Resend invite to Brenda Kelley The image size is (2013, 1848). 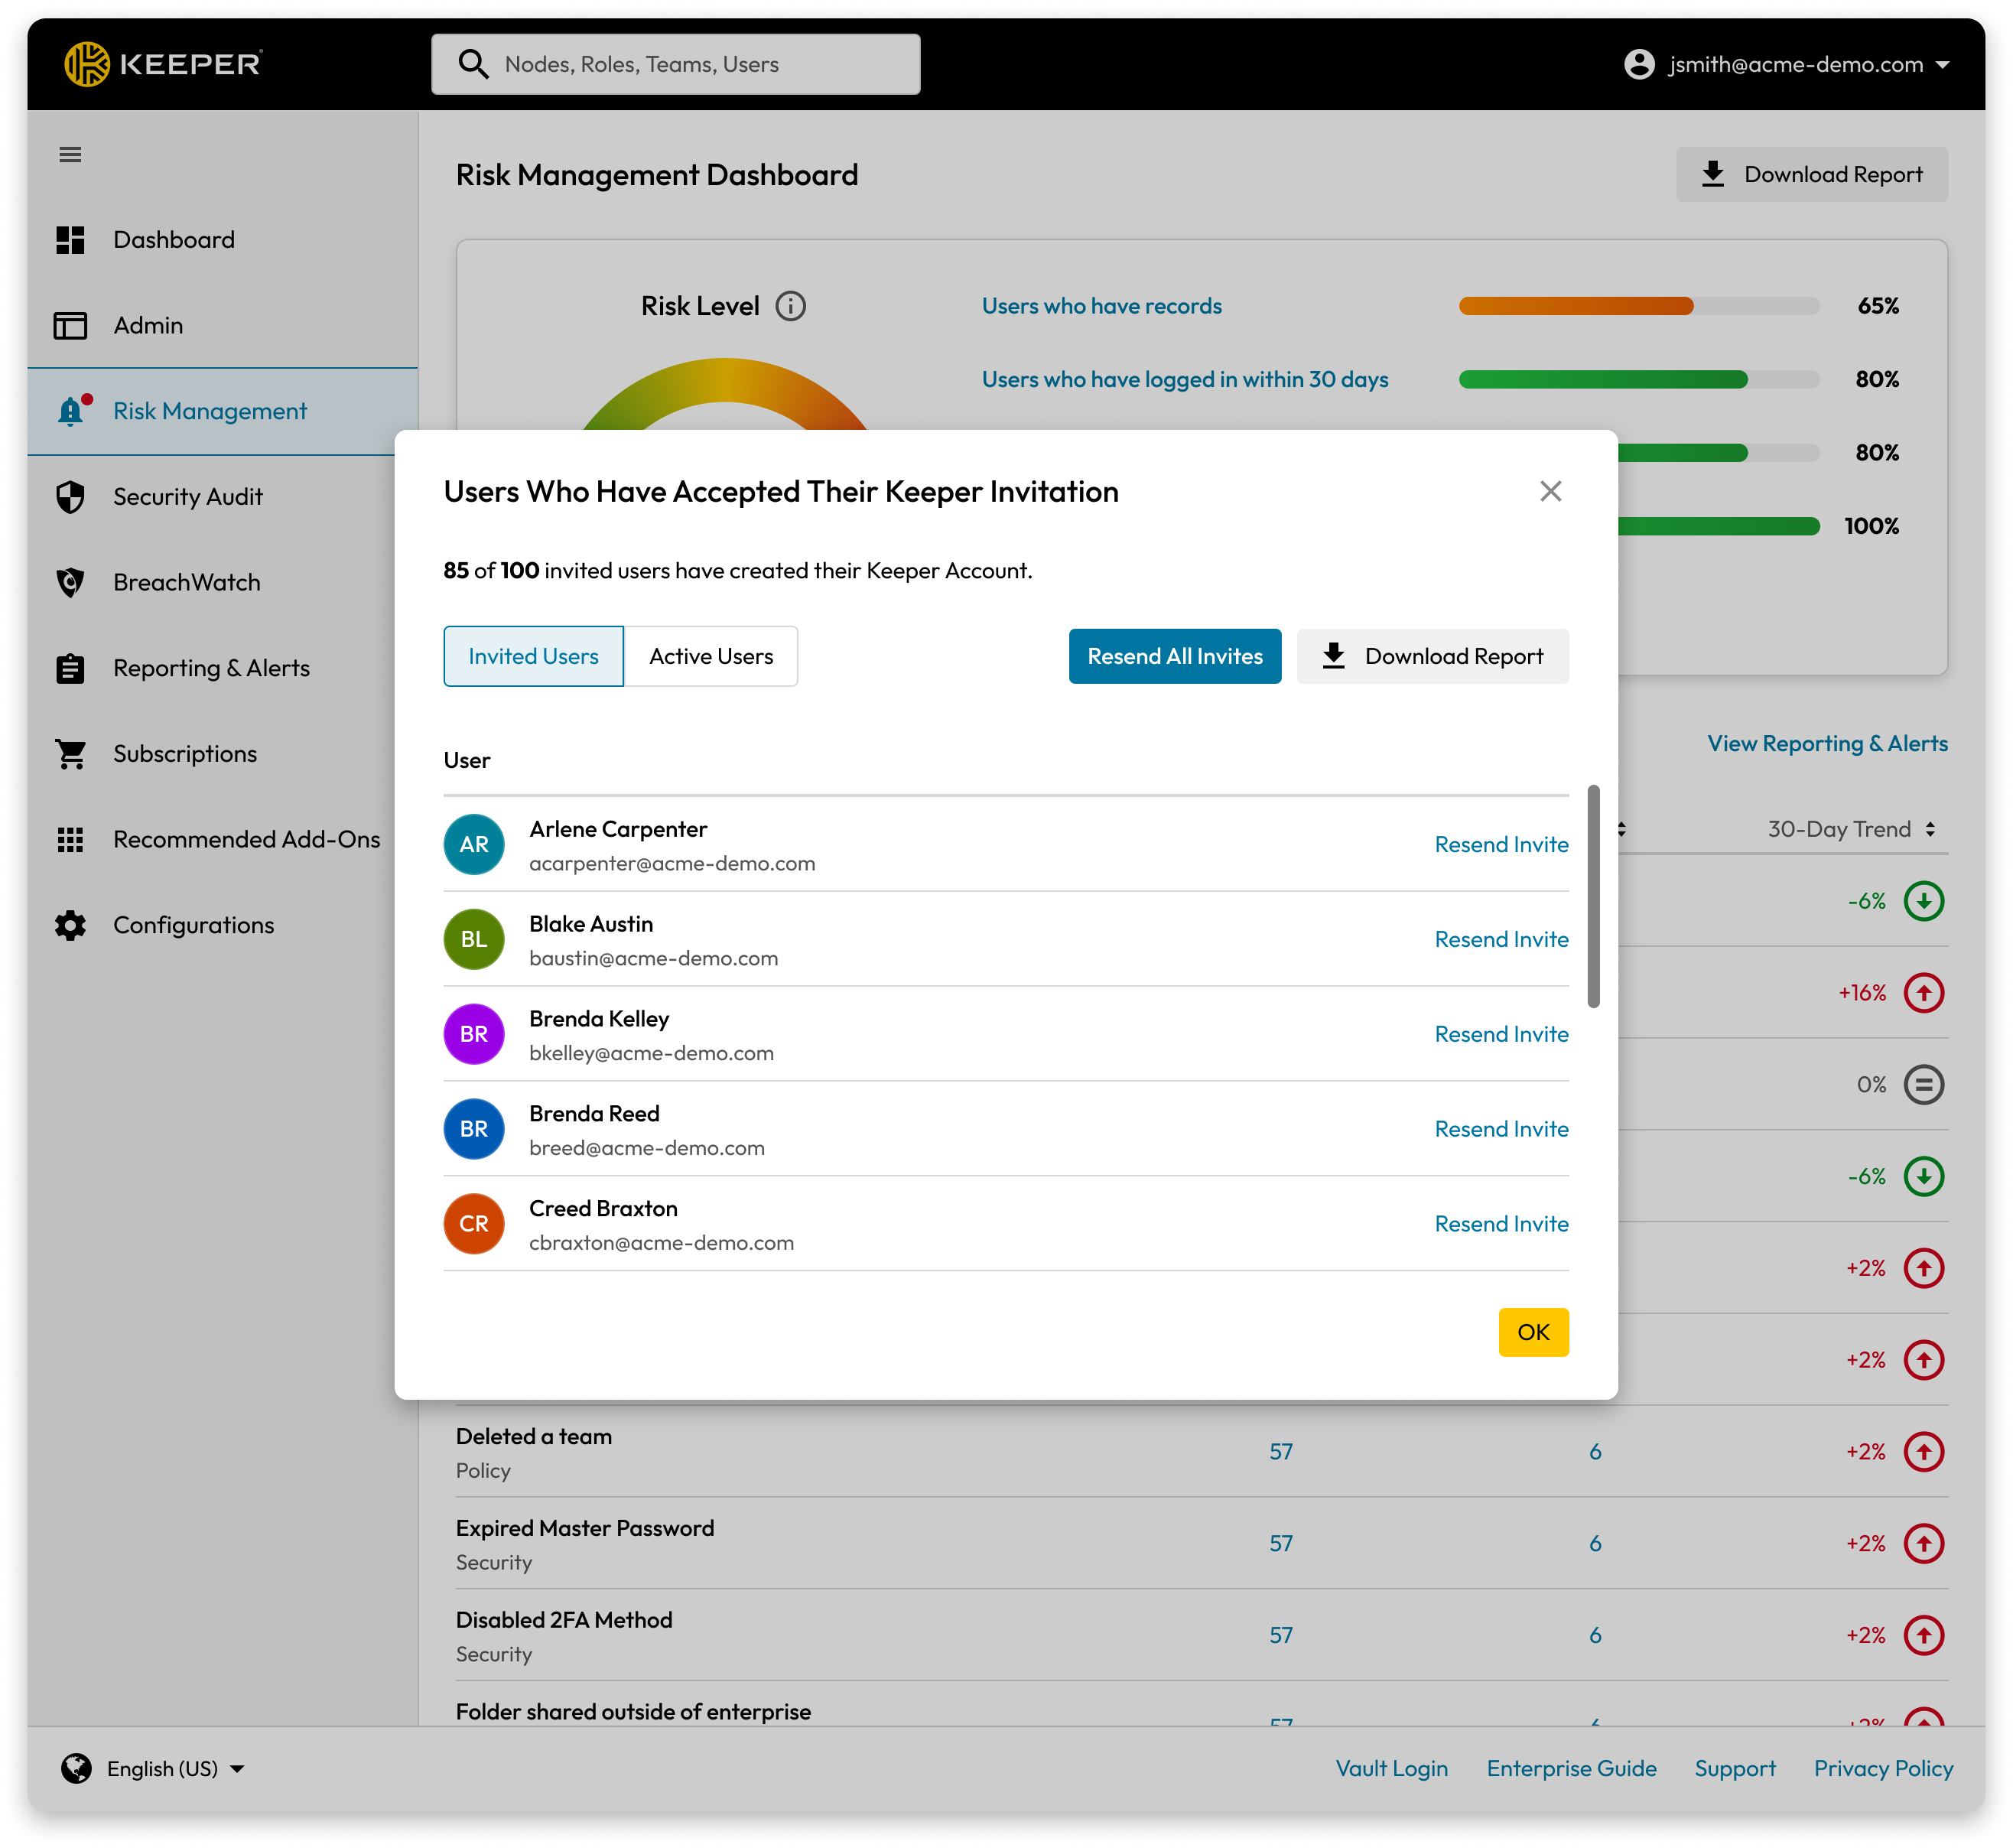[x=1500, y=1034]
